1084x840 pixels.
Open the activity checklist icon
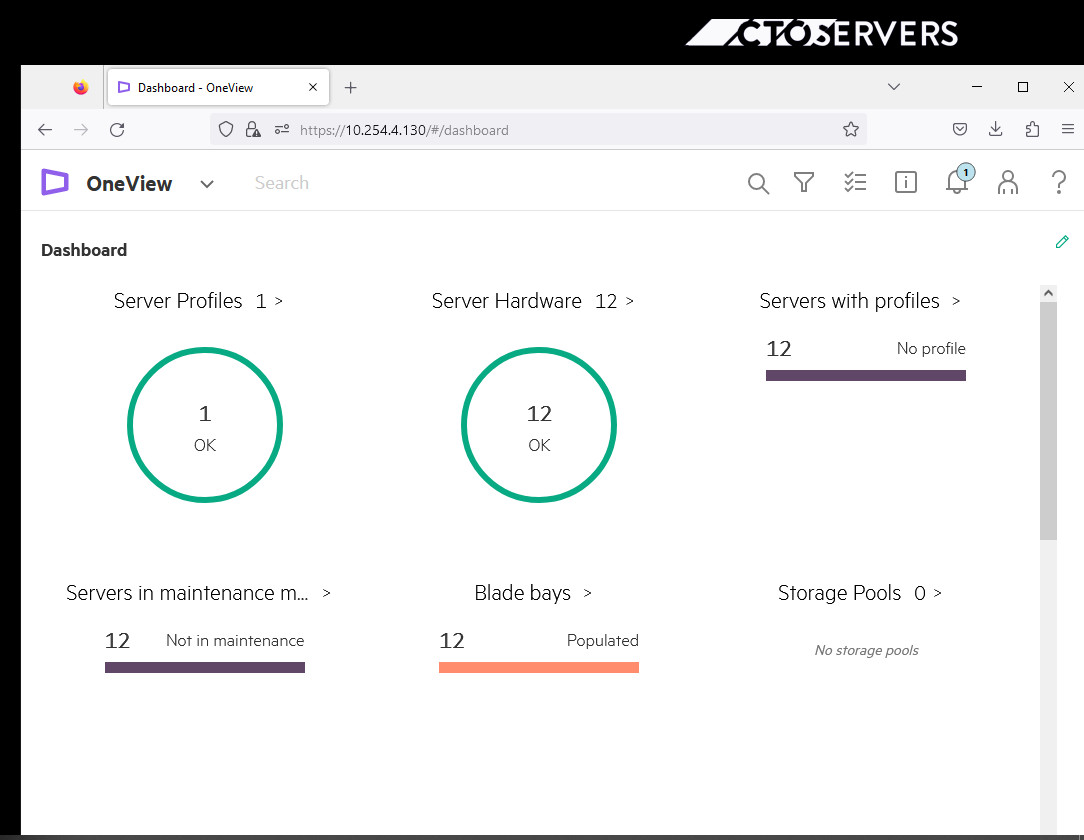tap(855, 183)
